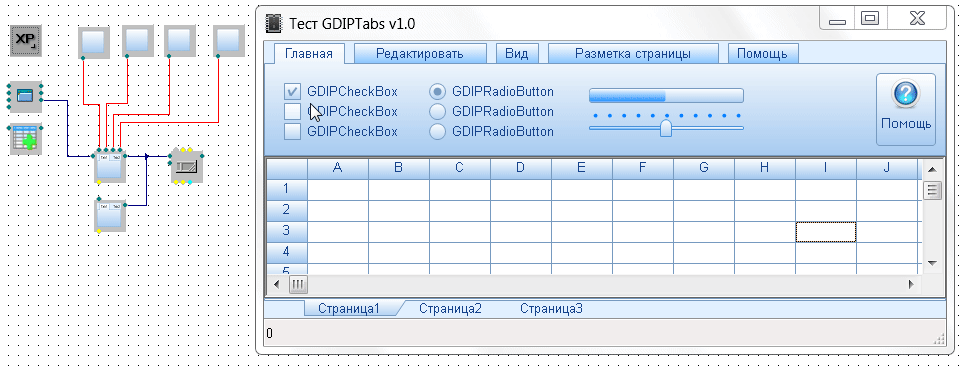Select the leftmost blue panel component
The width and height of the screenshot is (963, 366).
pos(95,42)
